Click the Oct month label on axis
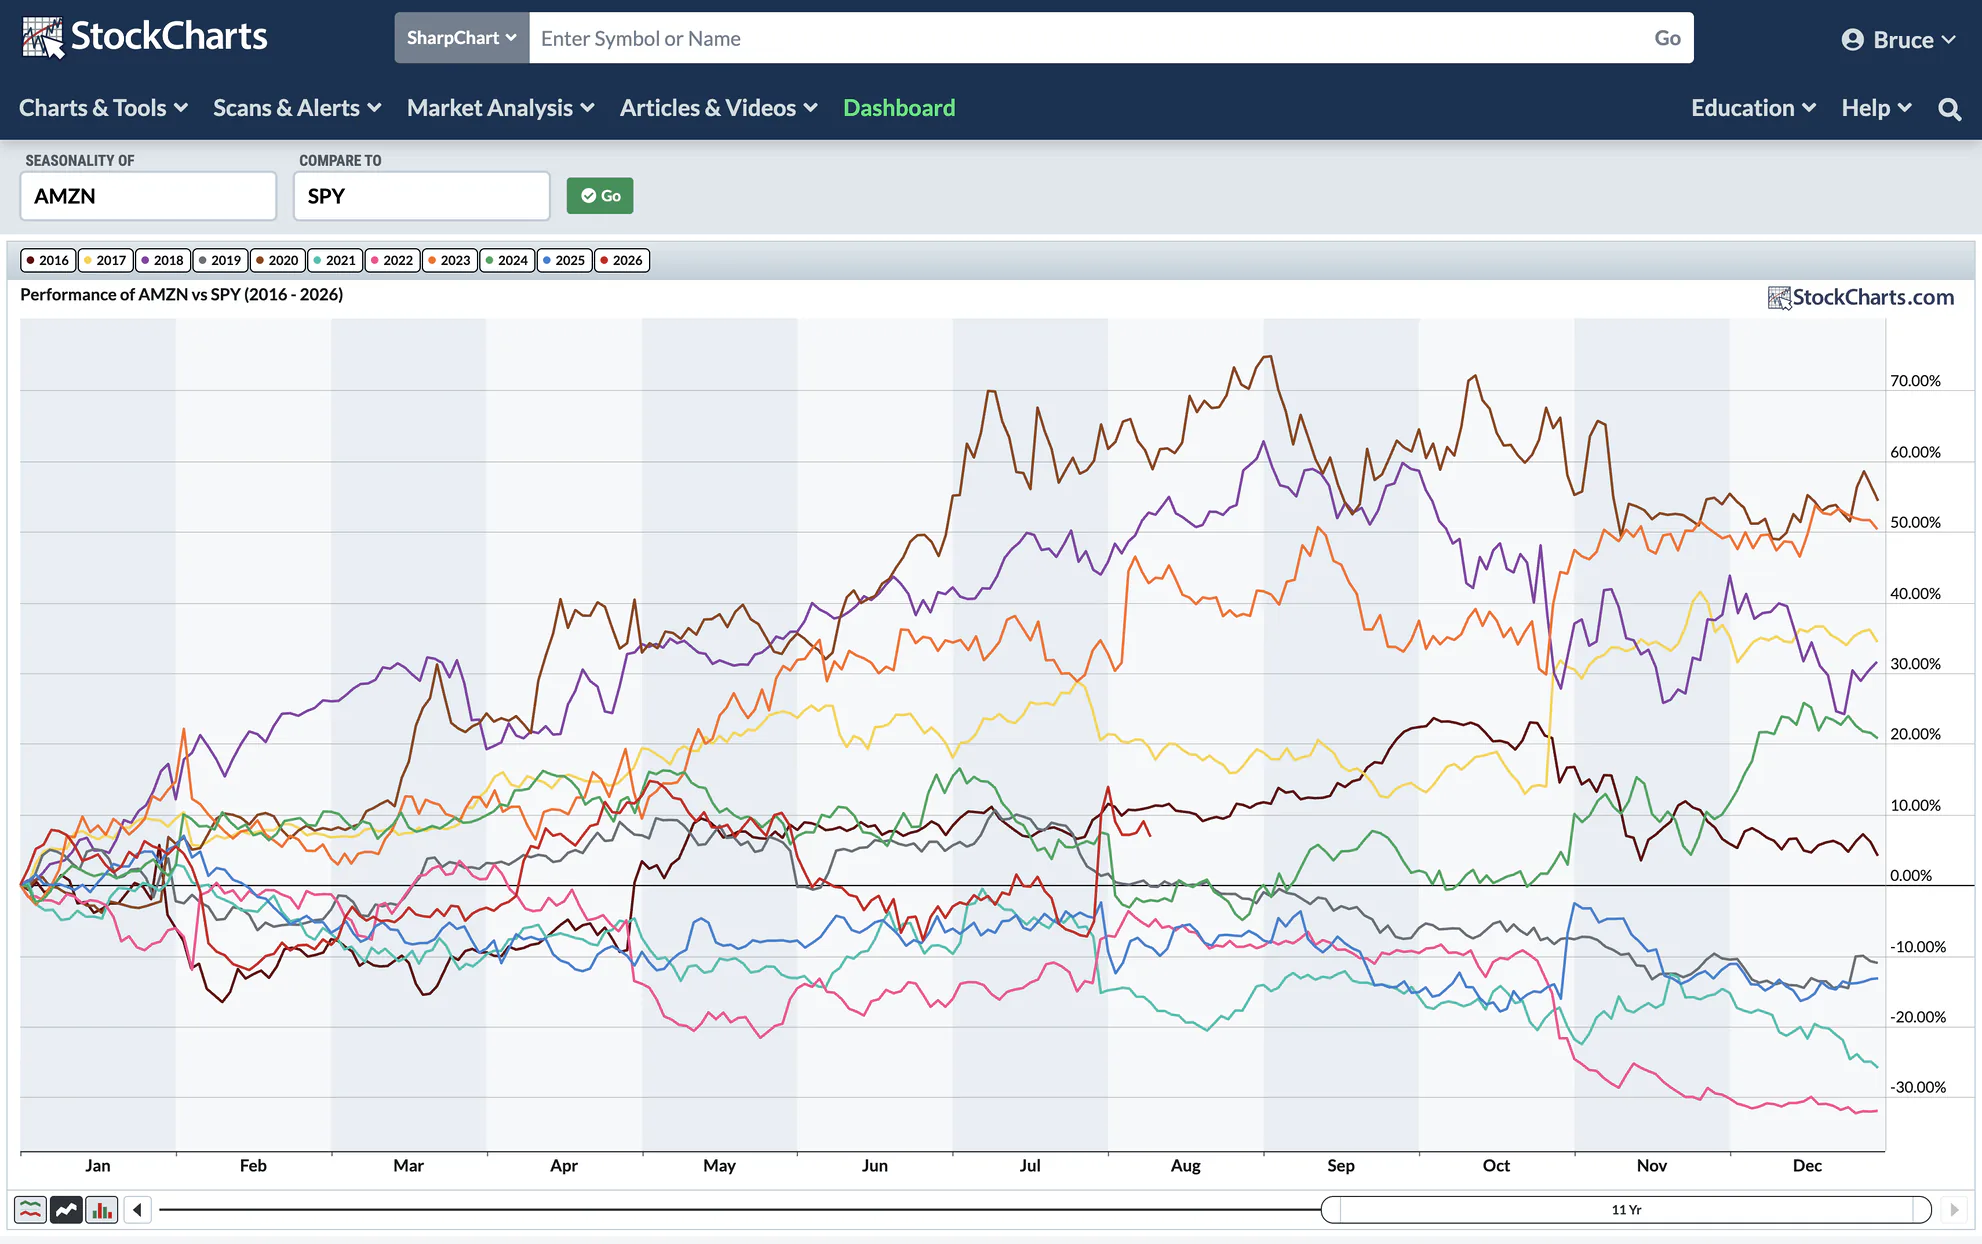 pos(1496,1166)
